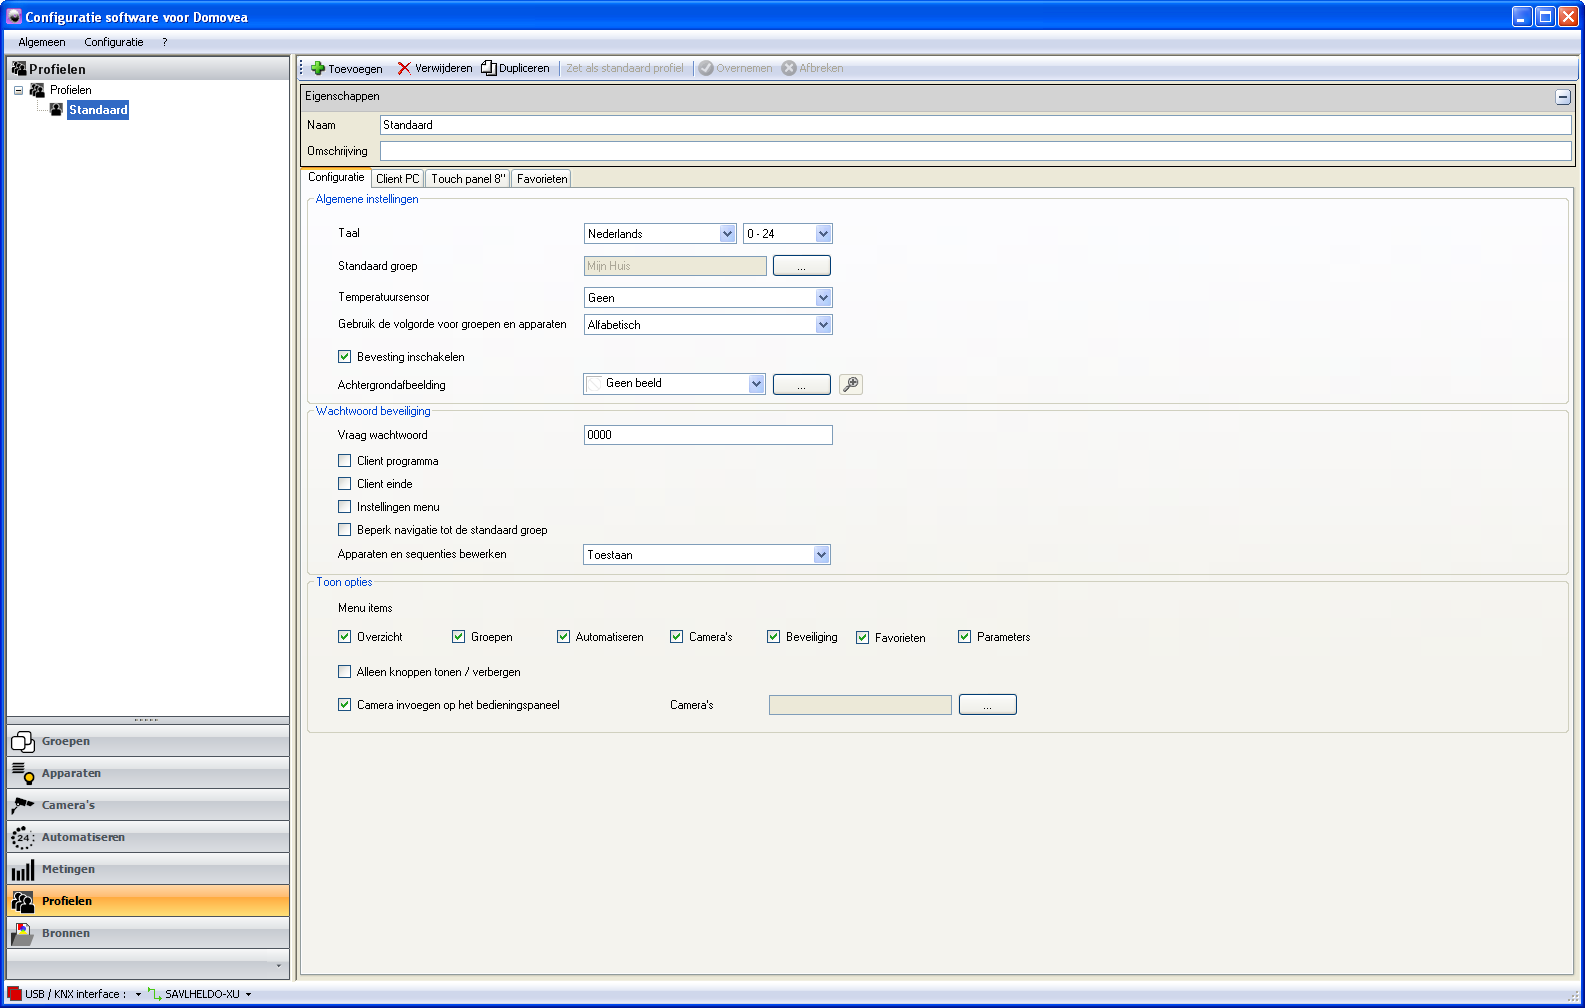1585x1008 pixels.
Task: Open the SAVLHELDO-XU server dropdown arrow
Action: coord(249,995)
